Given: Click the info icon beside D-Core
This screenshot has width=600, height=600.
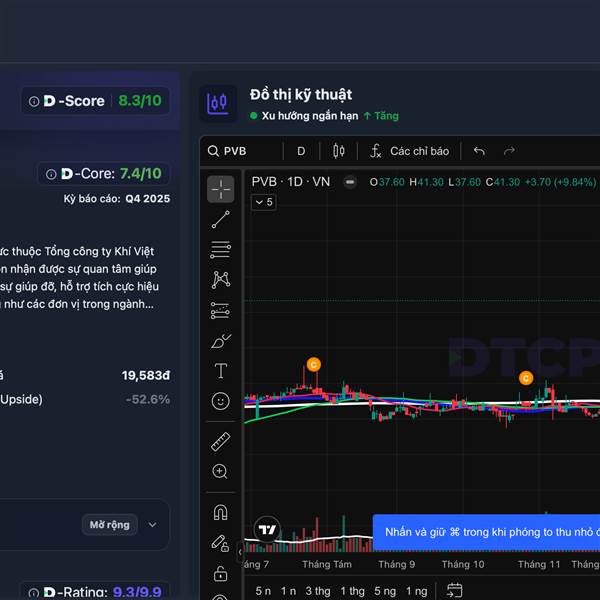Looking at the screenshot, I should coord(51,174).
